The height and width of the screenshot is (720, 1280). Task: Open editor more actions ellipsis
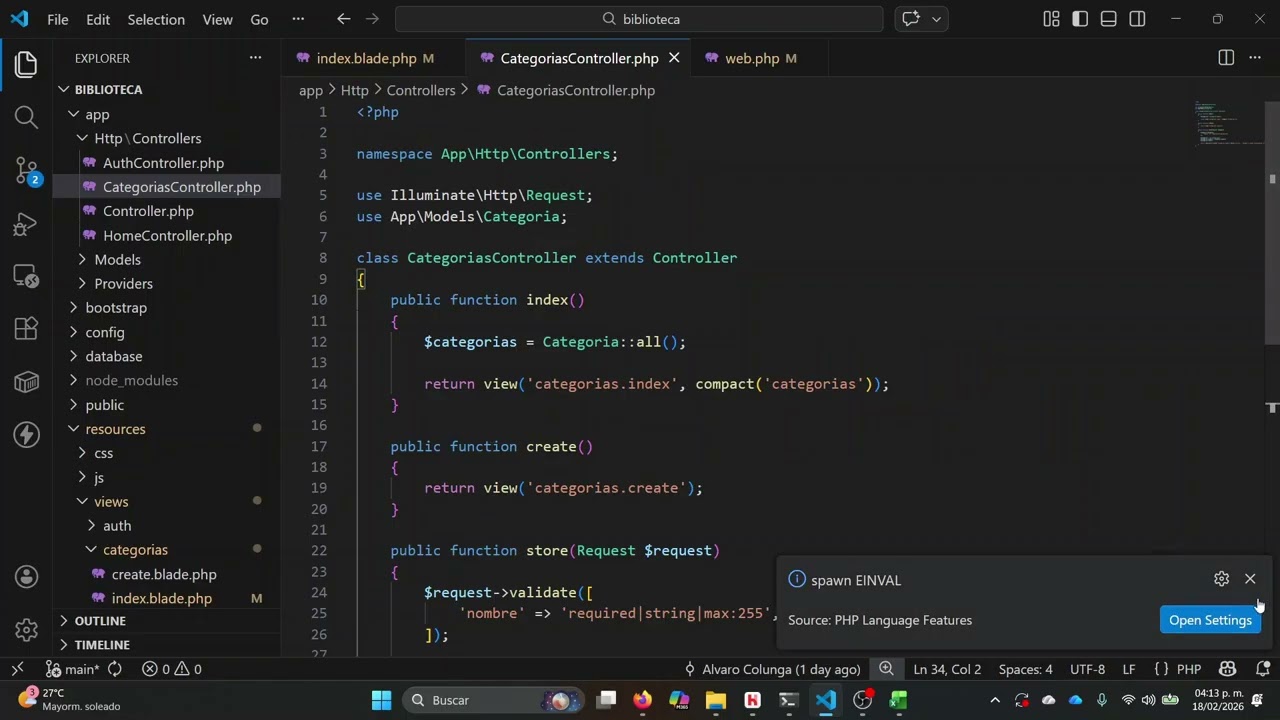point(1255,58)
